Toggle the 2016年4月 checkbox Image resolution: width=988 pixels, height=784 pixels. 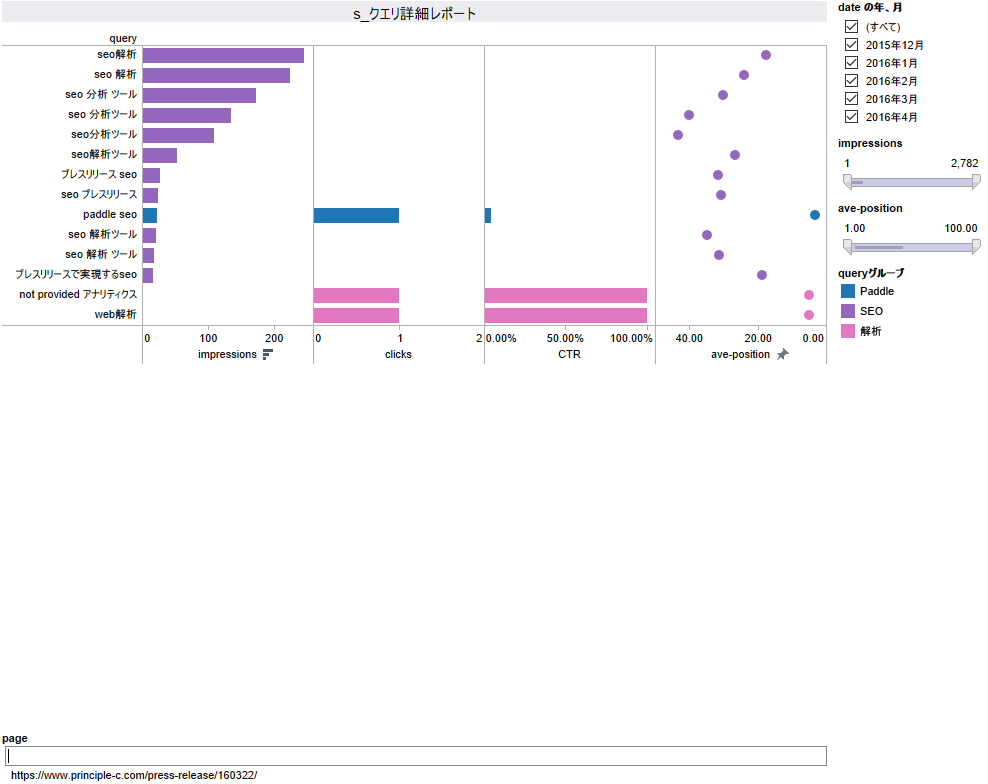coord(852,117)
